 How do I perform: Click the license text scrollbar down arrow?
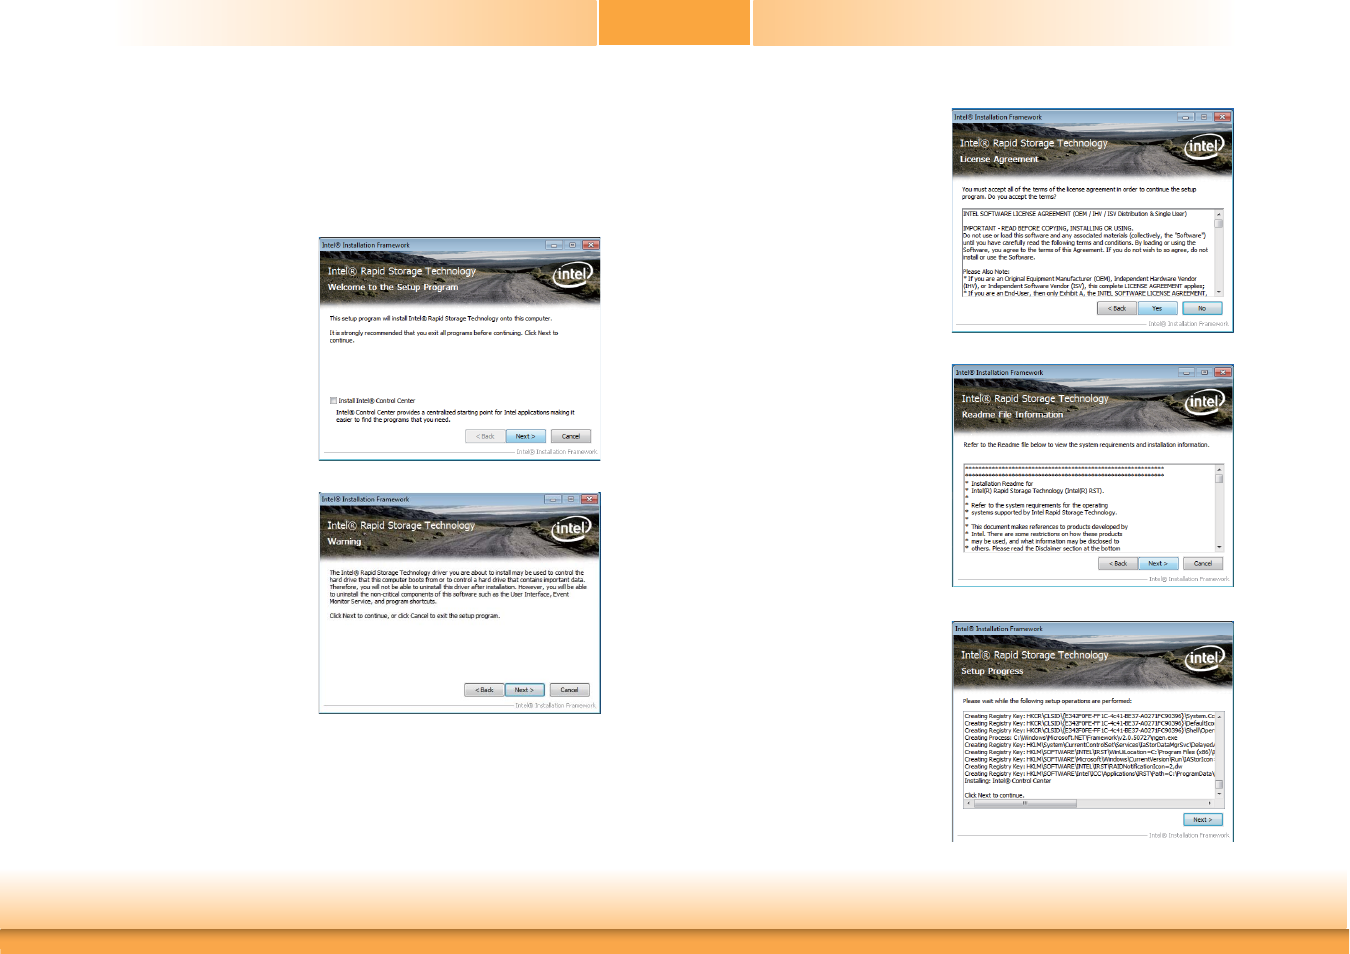tap(1219, 292)
